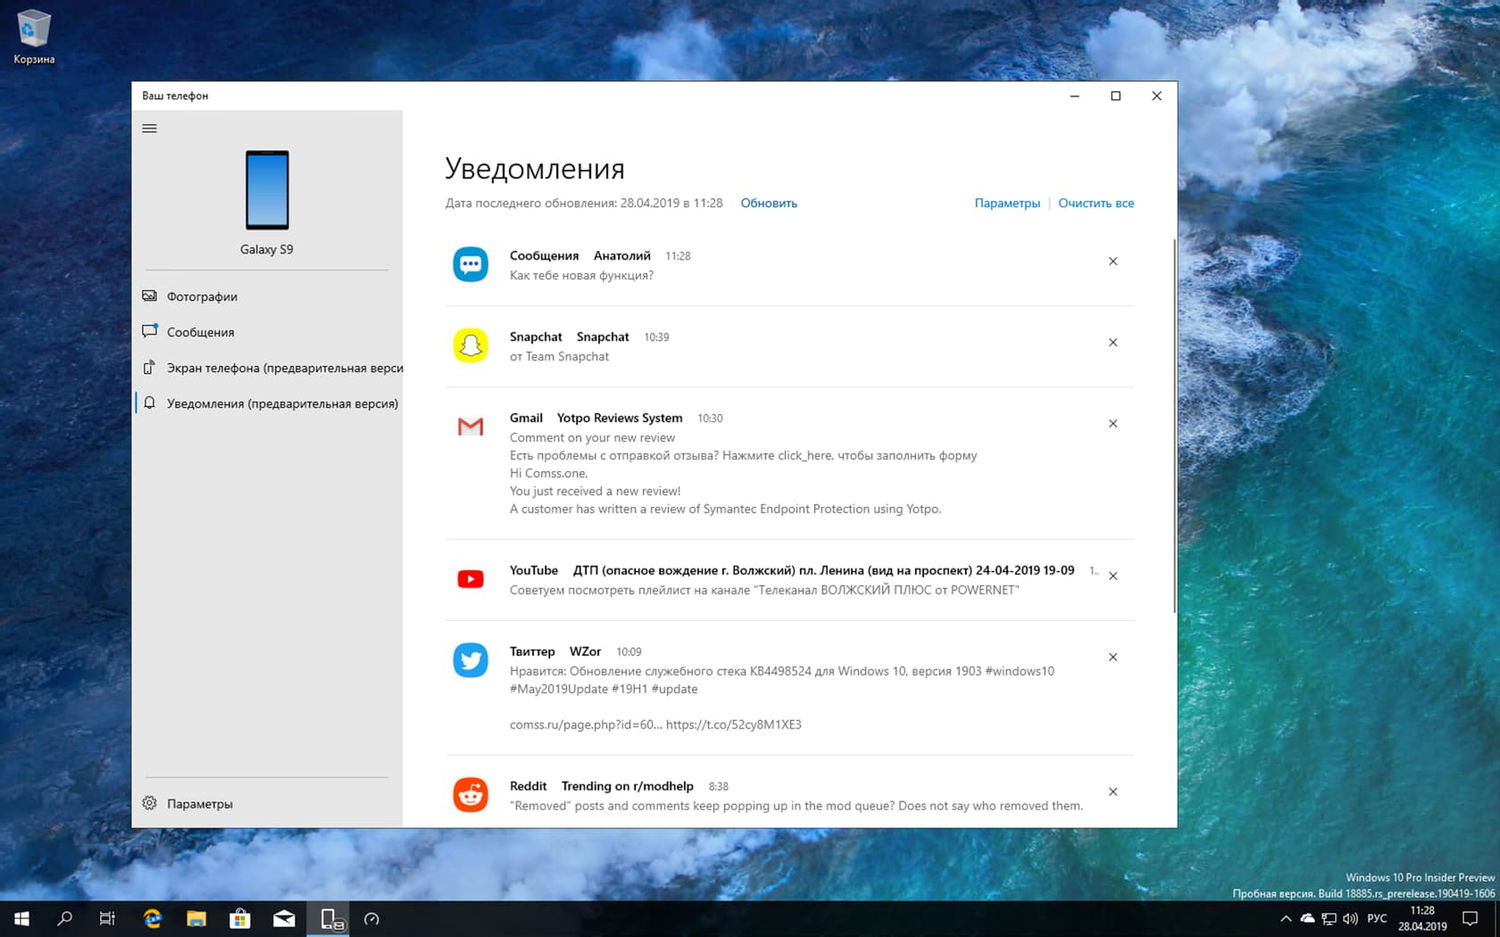
Task: Open Параметры from the top right
Action: click(x=1007, y=203)
